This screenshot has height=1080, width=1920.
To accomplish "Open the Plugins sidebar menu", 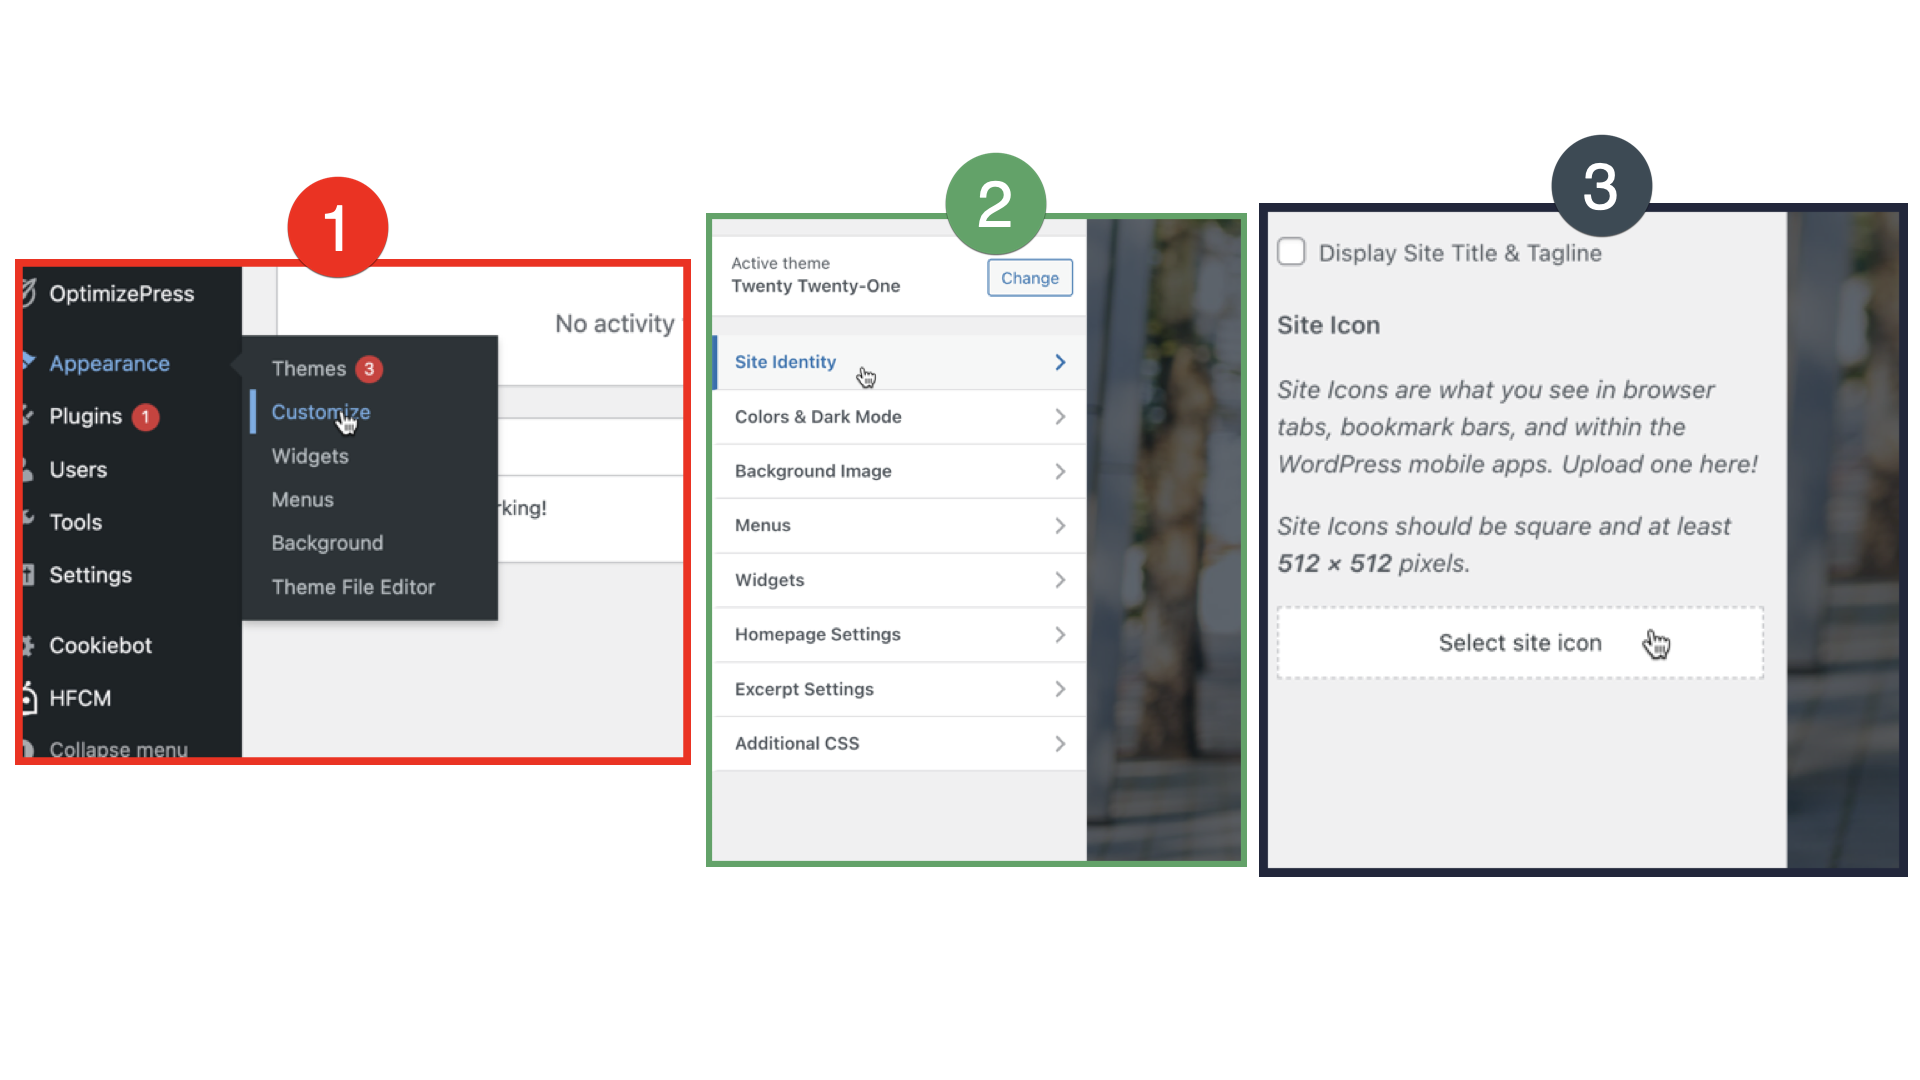I will 86,416.
